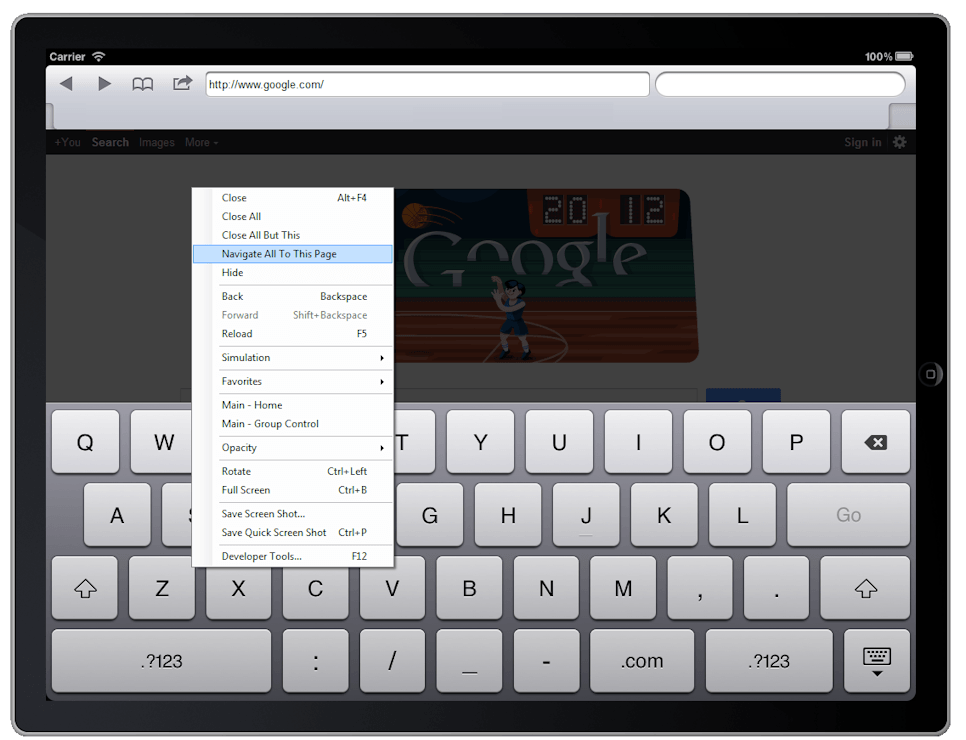
Task: Click the share icon in Safari toolbar
Action: click(182, 84)
